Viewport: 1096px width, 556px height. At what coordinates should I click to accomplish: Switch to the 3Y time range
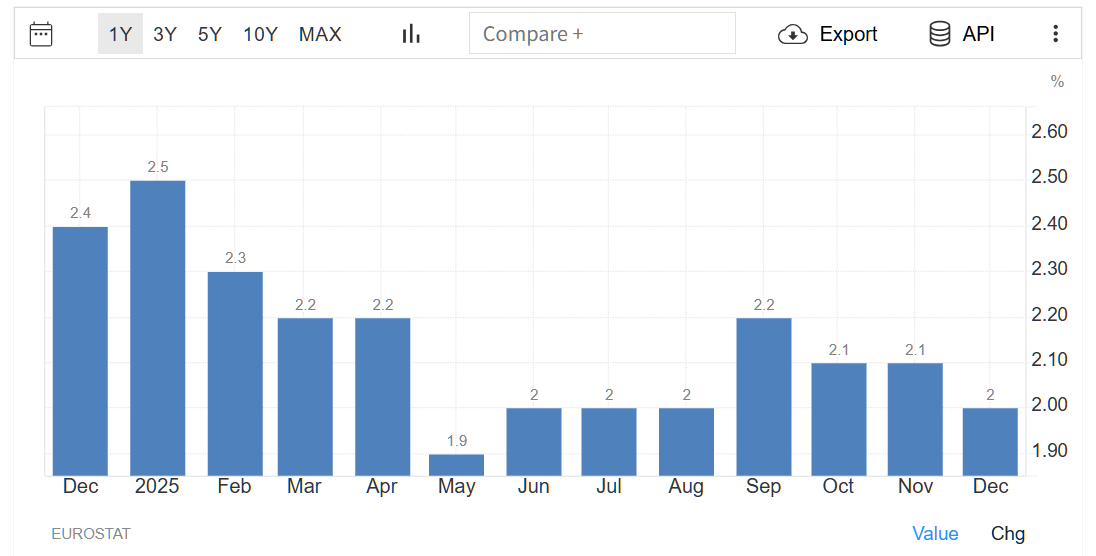(165, 34)
